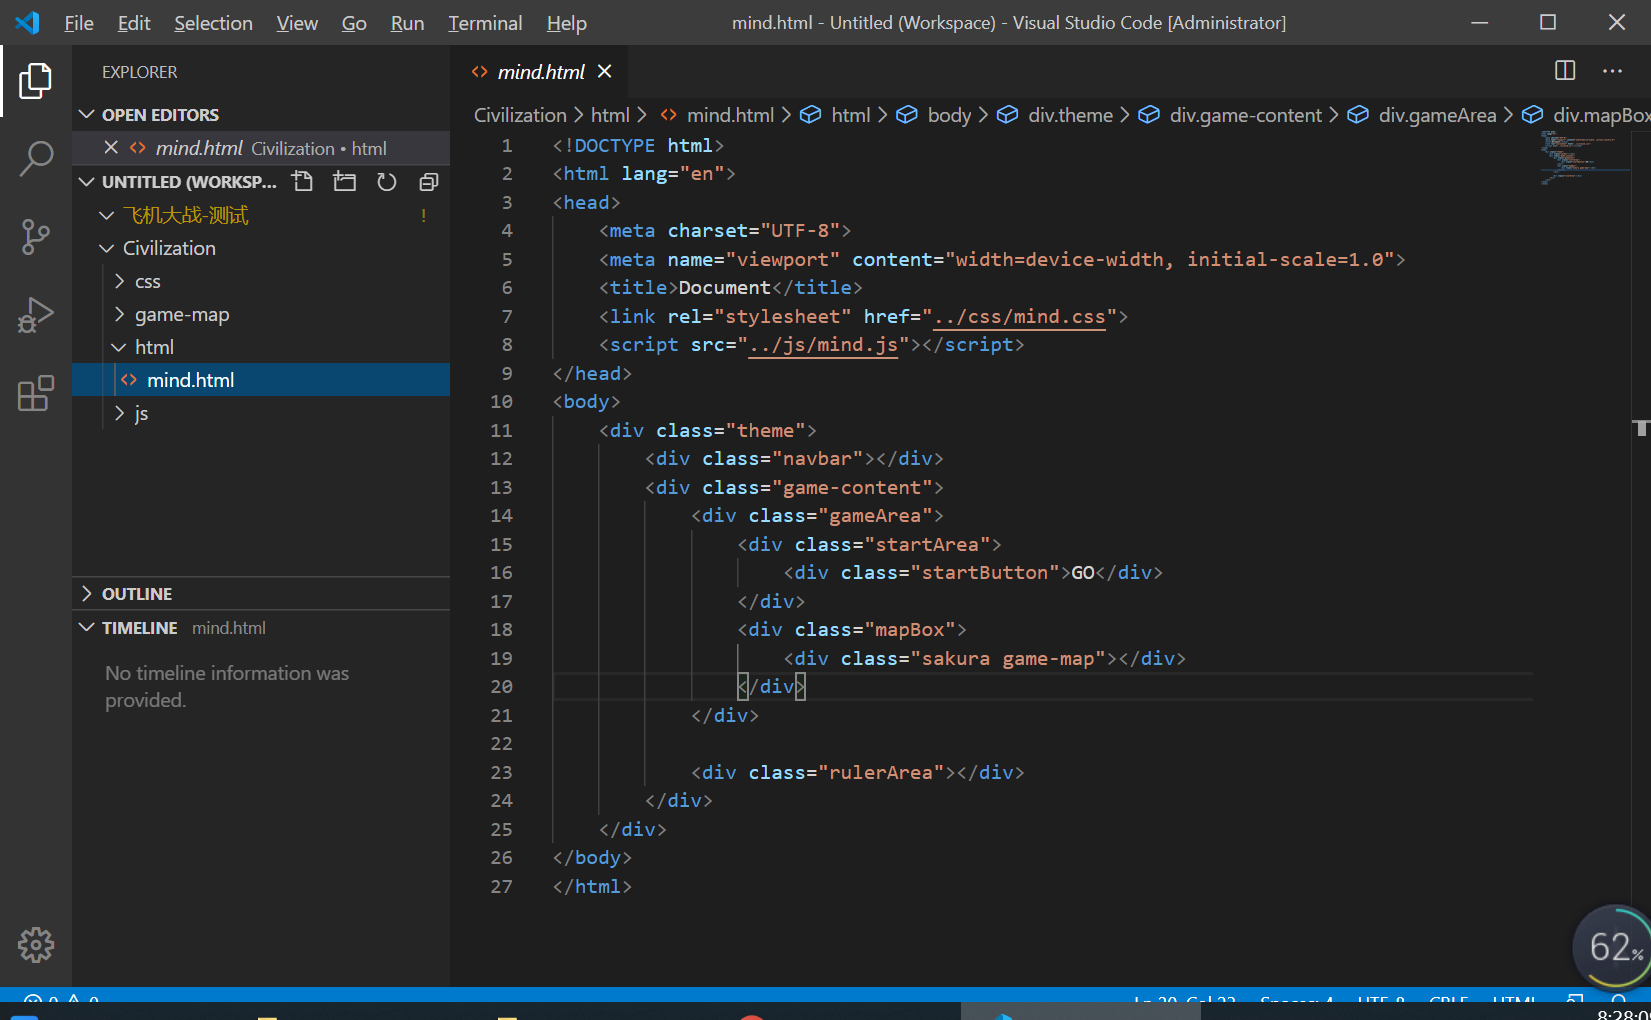Click the 62% circular usage widget

1613,946
